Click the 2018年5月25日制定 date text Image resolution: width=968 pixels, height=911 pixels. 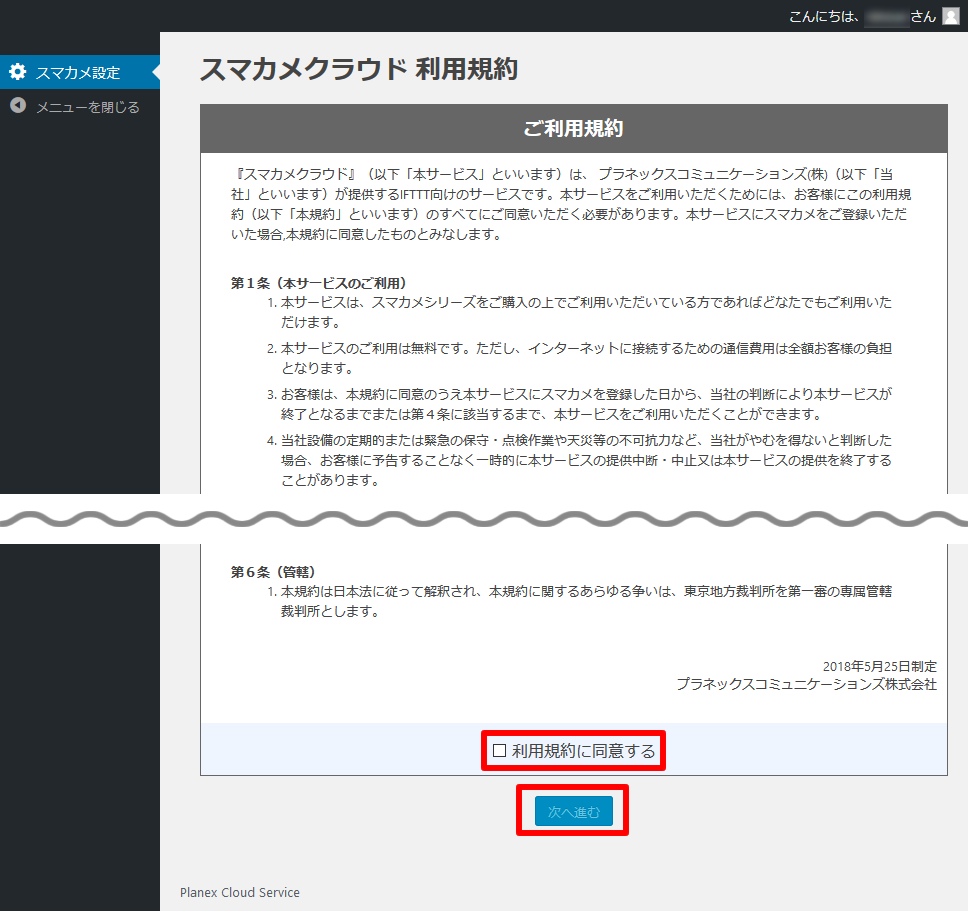tap(880, 666)
